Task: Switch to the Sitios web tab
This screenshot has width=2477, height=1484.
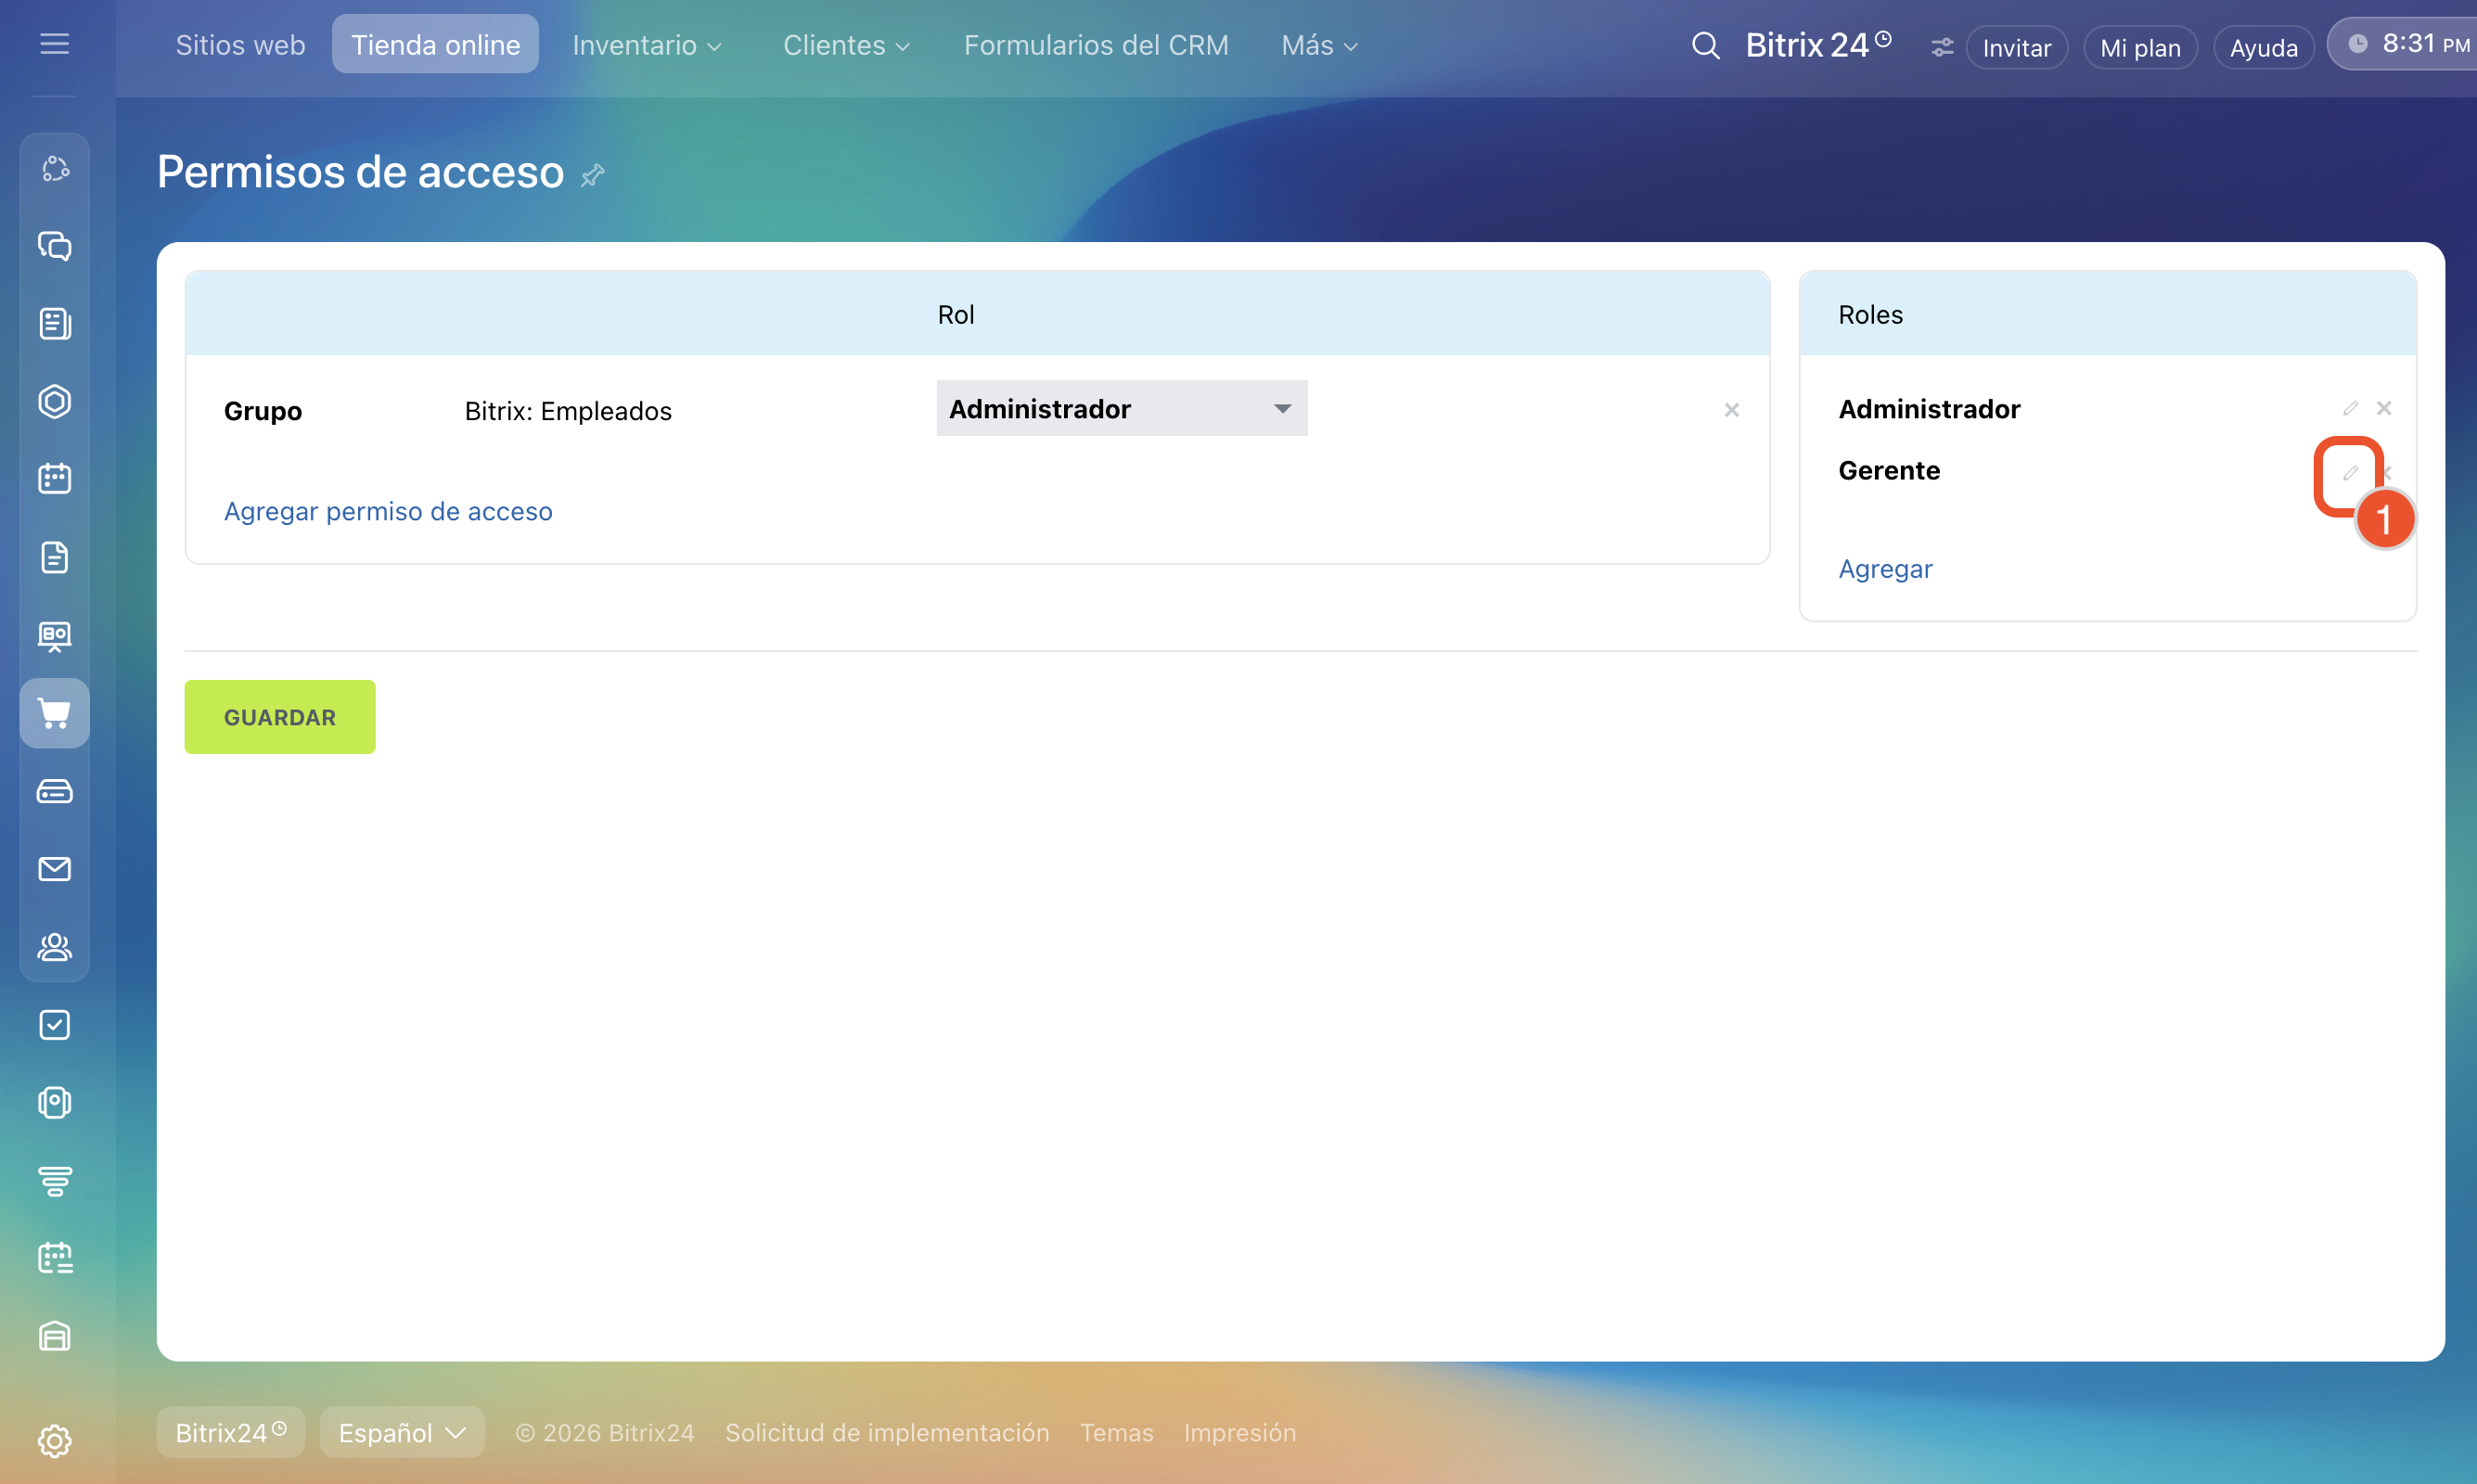Action: pyautogui.click(x=240, y=46)
